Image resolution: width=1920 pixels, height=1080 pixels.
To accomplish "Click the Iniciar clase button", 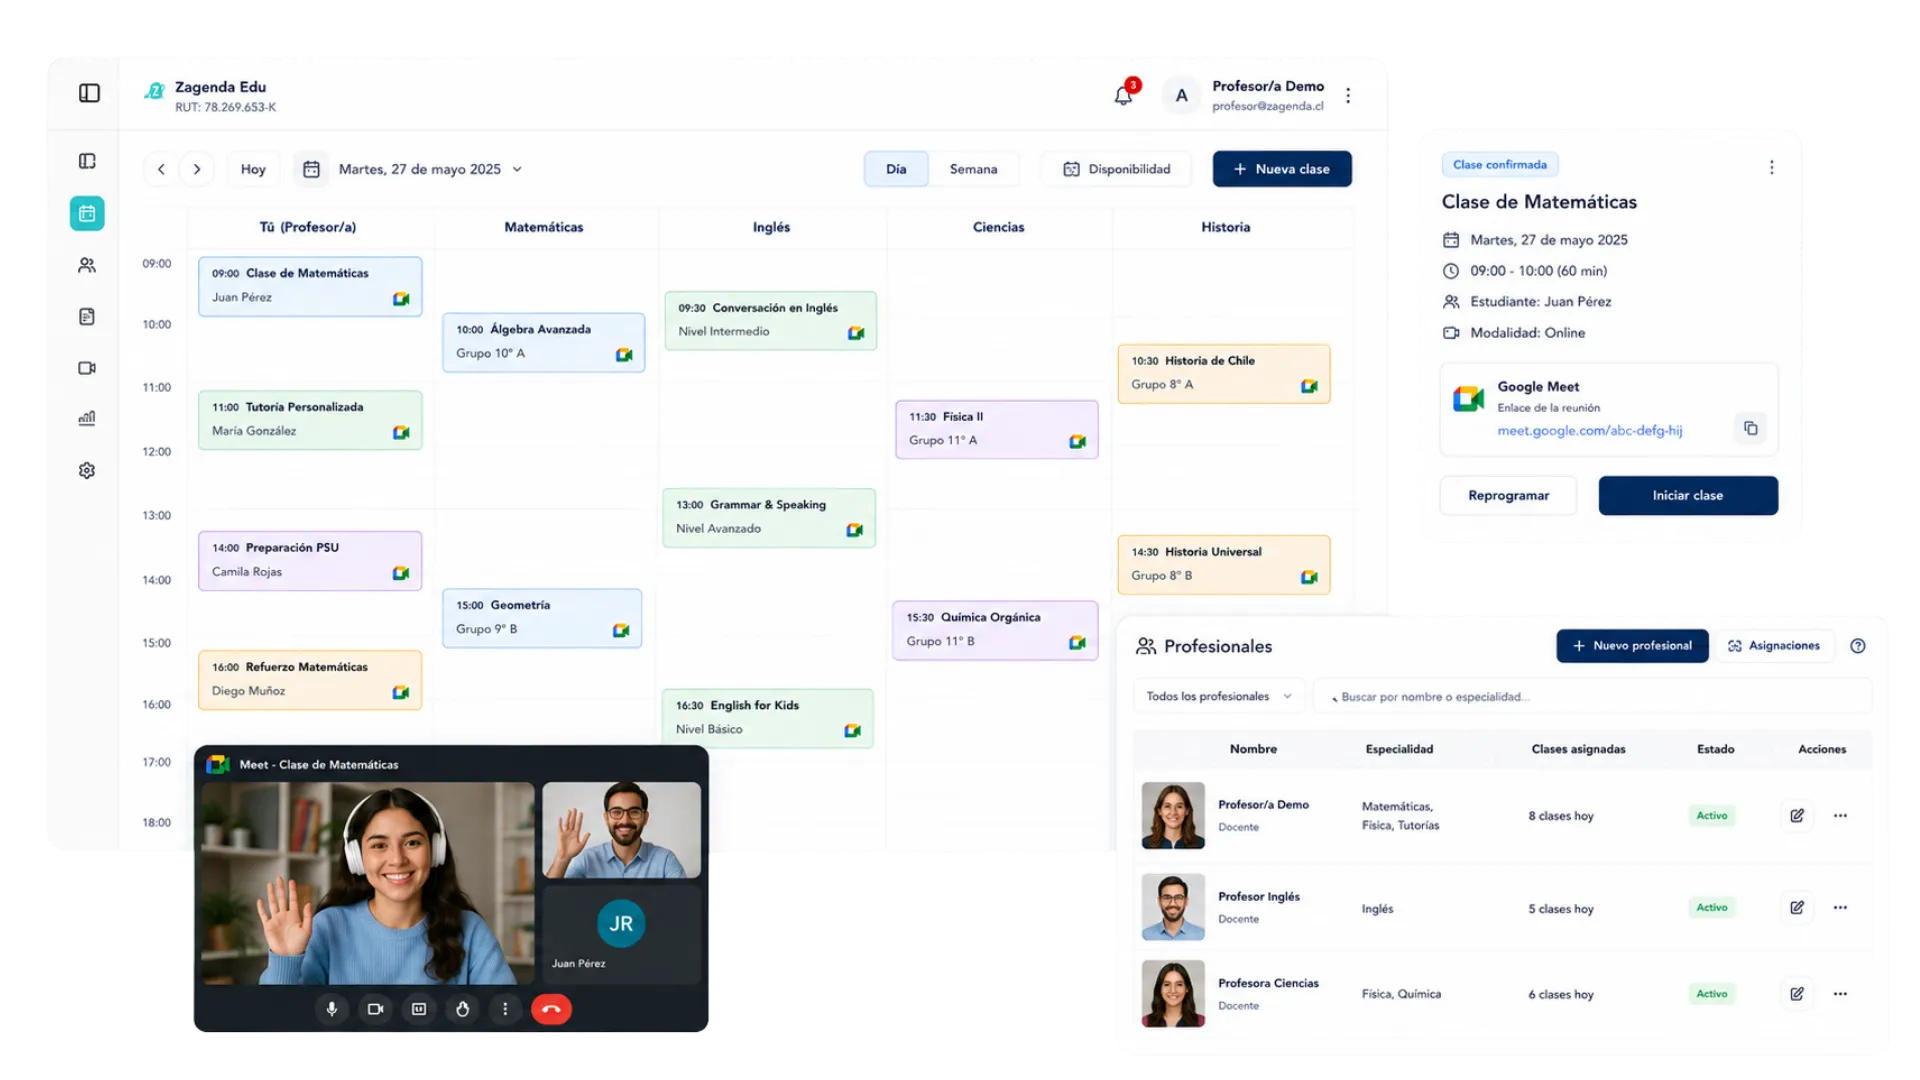I will point(1688,495).
